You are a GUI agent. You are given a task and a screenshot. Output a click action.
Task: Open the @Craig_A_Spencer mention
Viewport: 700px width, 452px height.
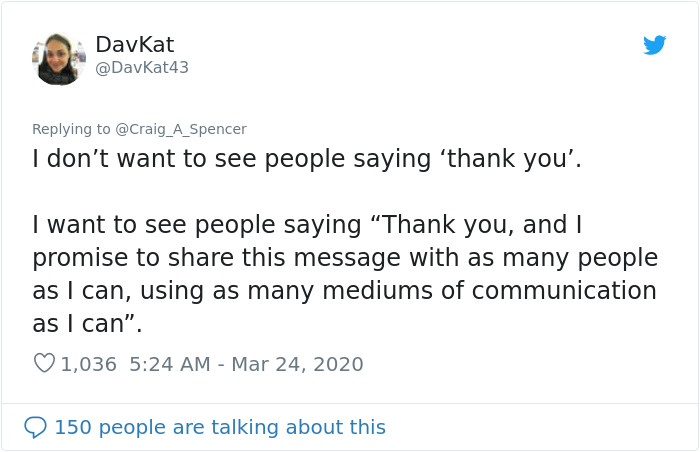181,129
